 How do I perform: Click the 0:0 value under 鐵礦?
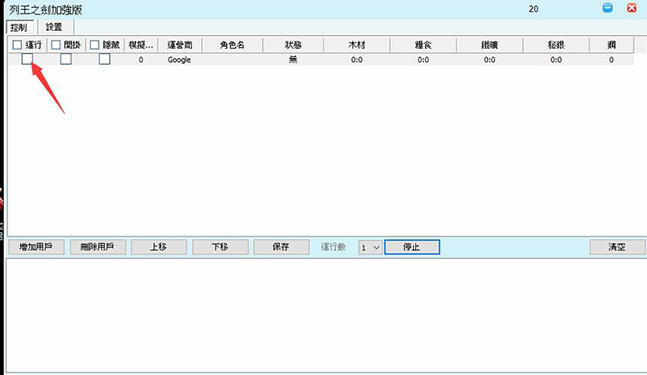tap(490, 60)
